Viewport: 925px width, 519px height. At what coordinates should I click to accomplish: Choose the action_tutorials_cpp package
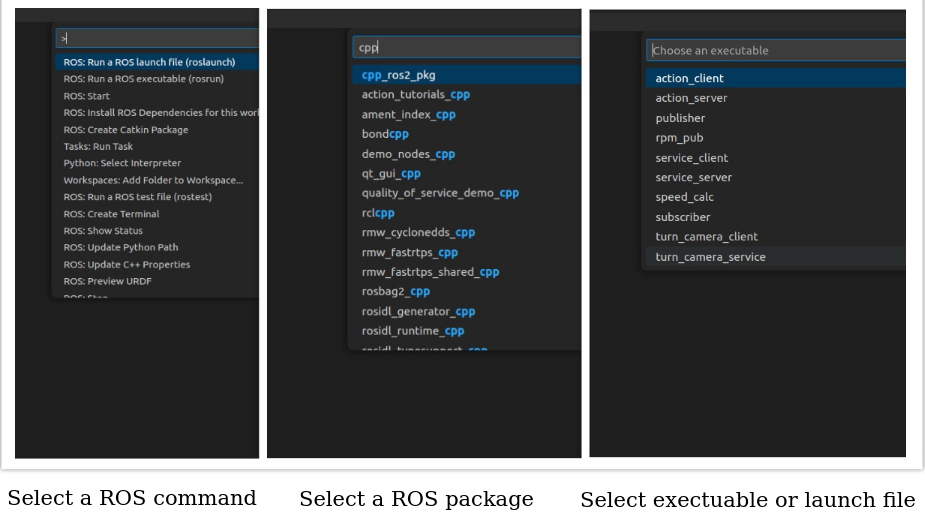415,95
